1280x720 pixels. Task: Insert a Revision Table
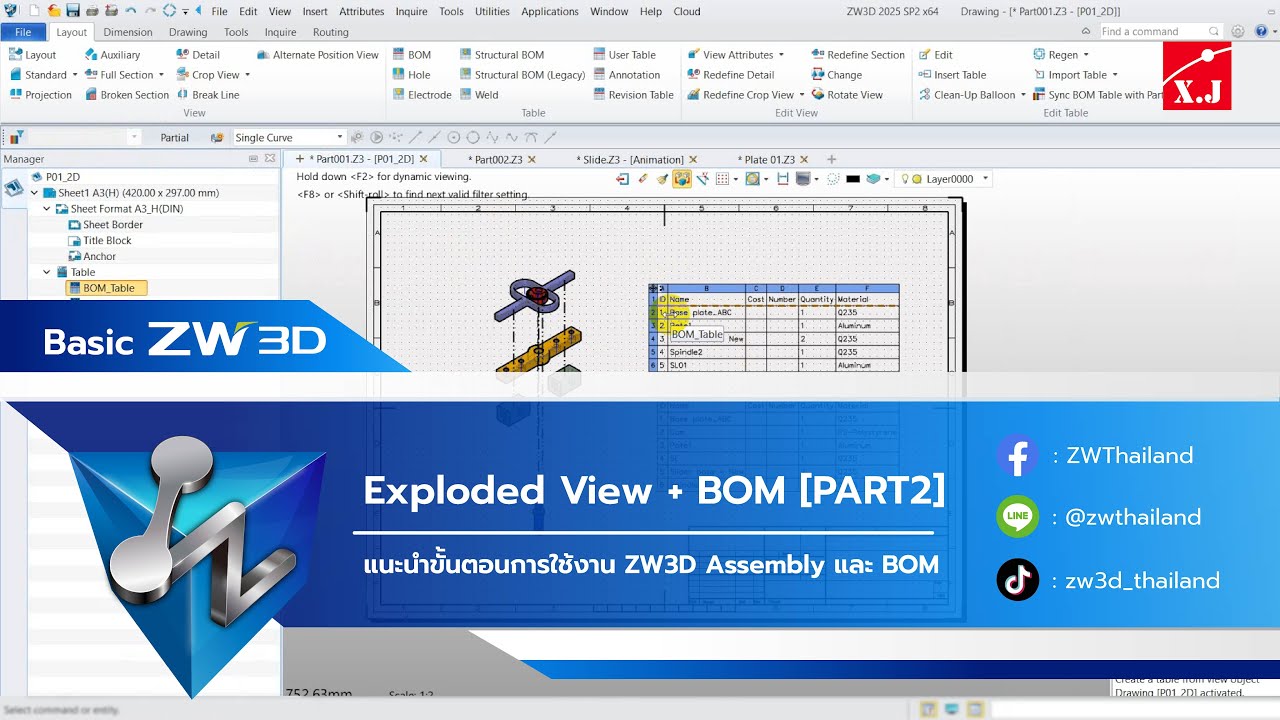633,95
